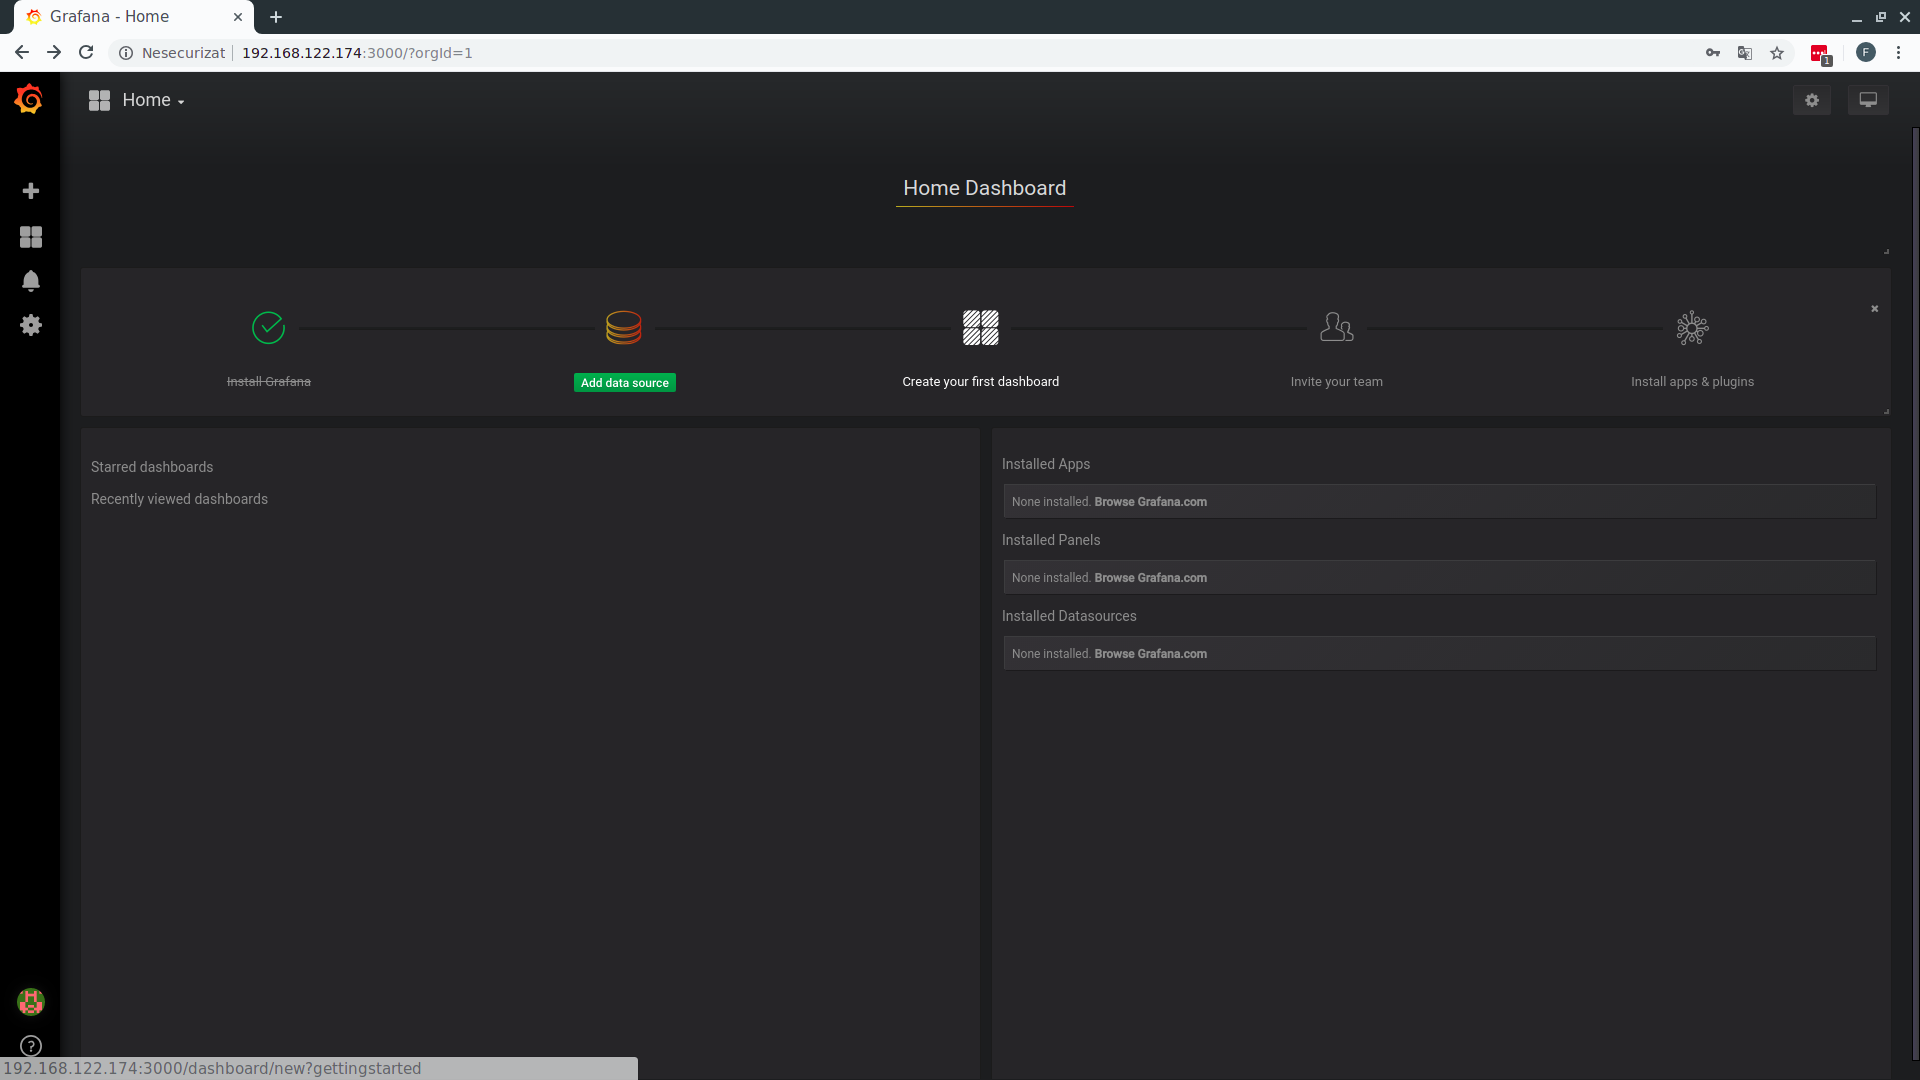Click the Add data source database icon
Screen dimensions: 1920x1080
coord(624,328)
